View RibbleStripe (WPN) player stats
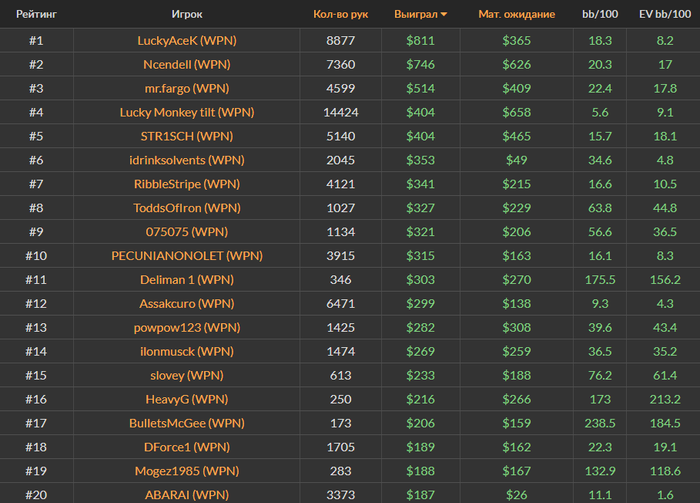 pyautogui.click(x=187, y=184)
